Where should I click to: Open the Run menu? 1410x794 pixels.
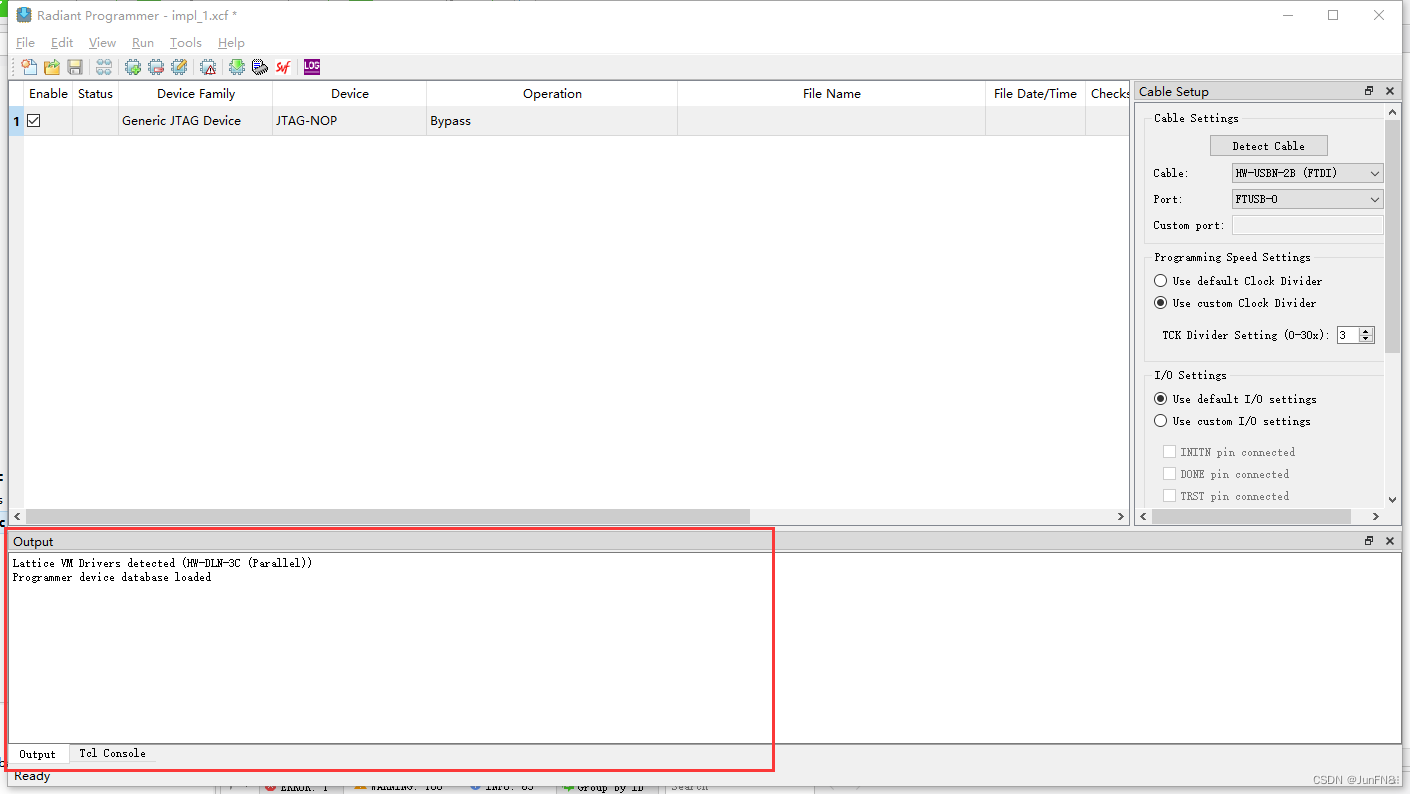pyautogui.click(x=143, y=43)
